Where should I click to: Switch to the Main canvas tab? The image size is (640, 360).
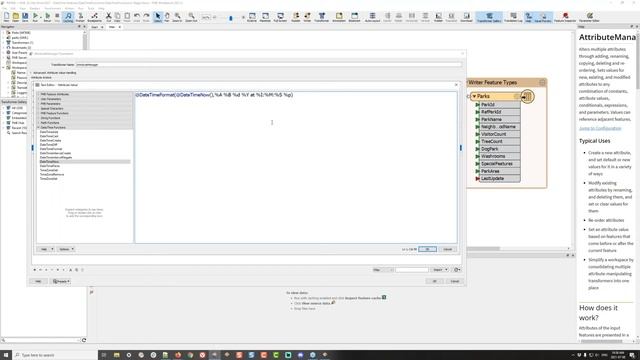pos(112,27)
